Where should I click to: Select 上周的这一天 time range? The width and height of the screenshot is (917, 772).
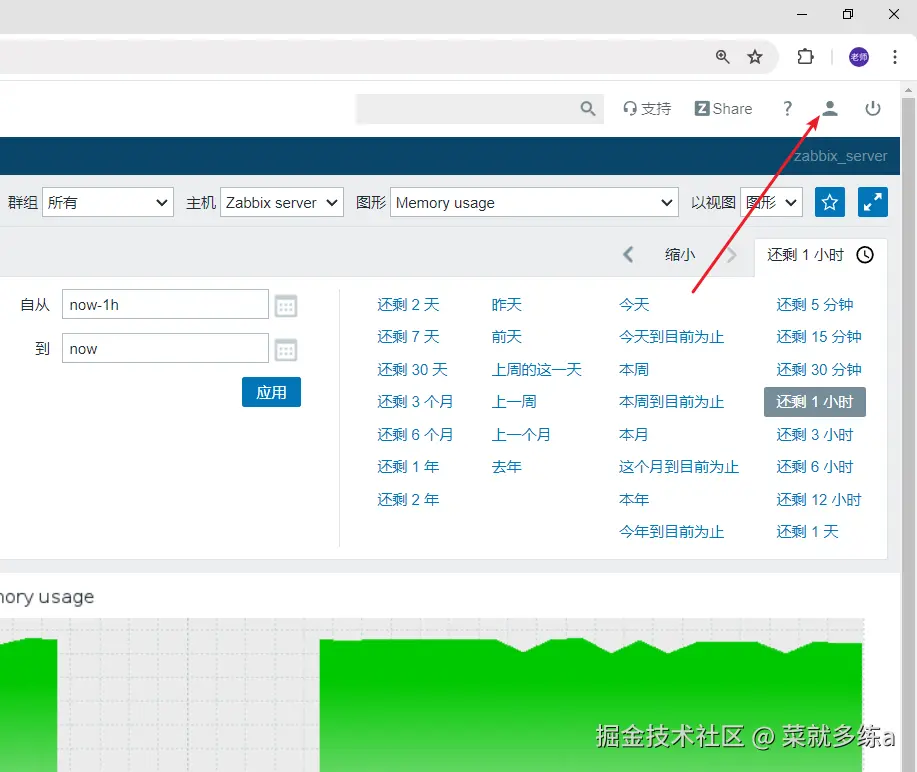[536, 370]
